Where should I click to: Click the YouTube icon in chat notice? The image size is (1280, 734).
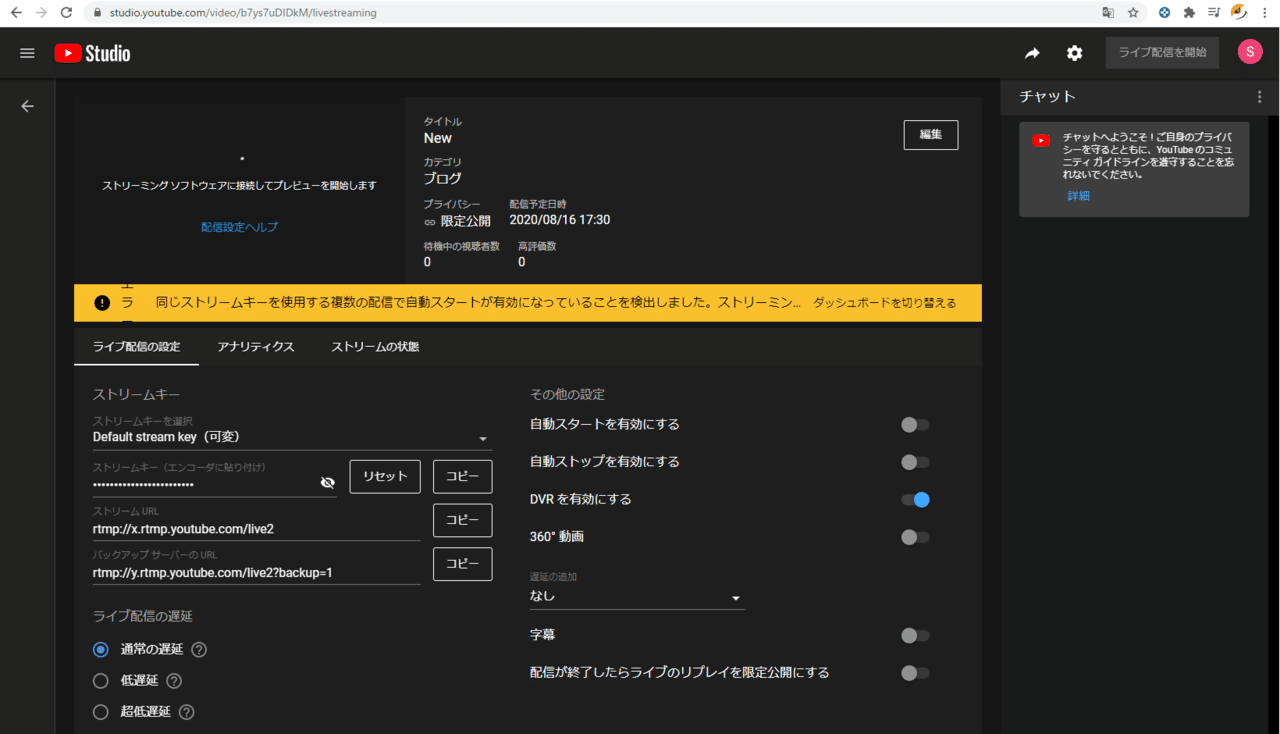point(1041,141)
